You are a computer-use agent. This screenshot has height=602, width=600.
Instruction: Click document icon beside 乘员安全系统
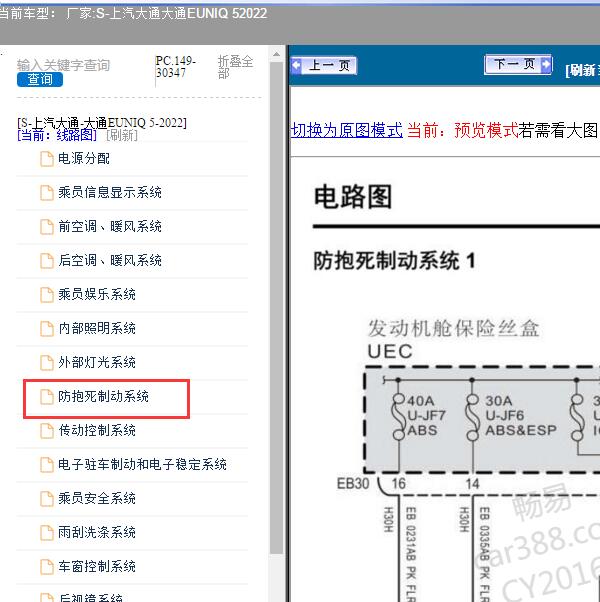pos(47,499)
